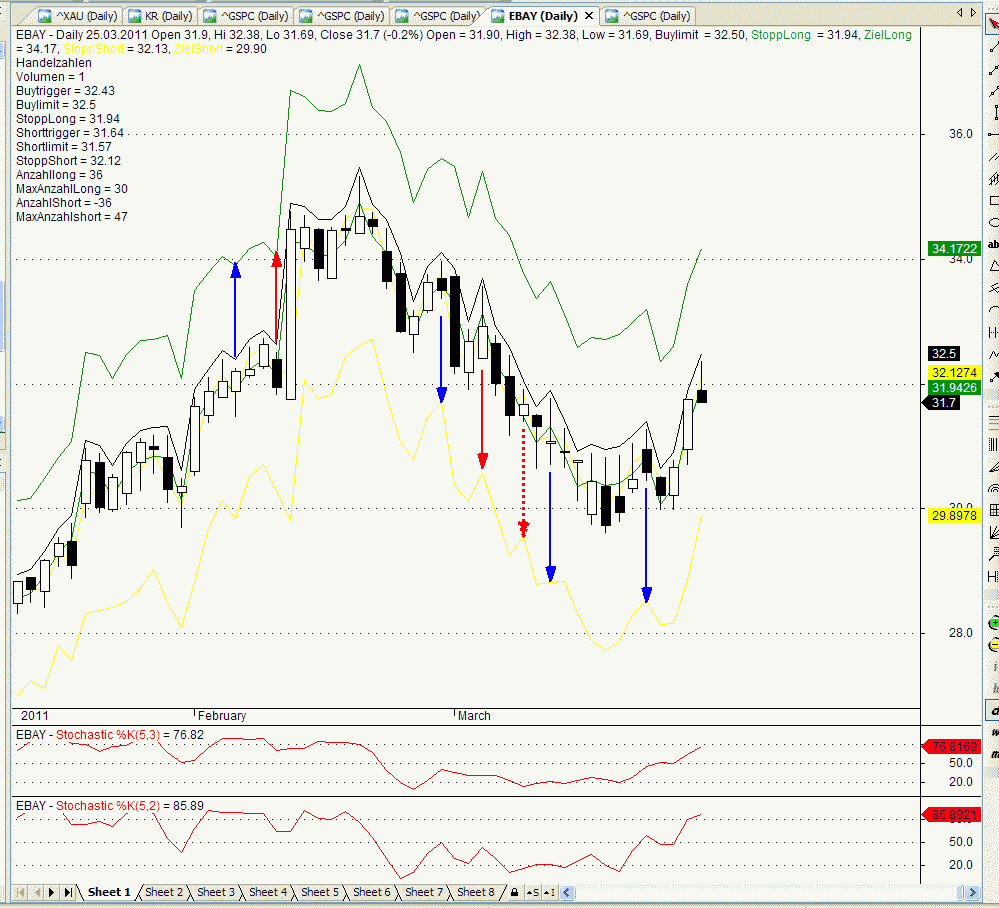Select the zig-zag line tool
The image size is (999, 908).
pos(993,354)
